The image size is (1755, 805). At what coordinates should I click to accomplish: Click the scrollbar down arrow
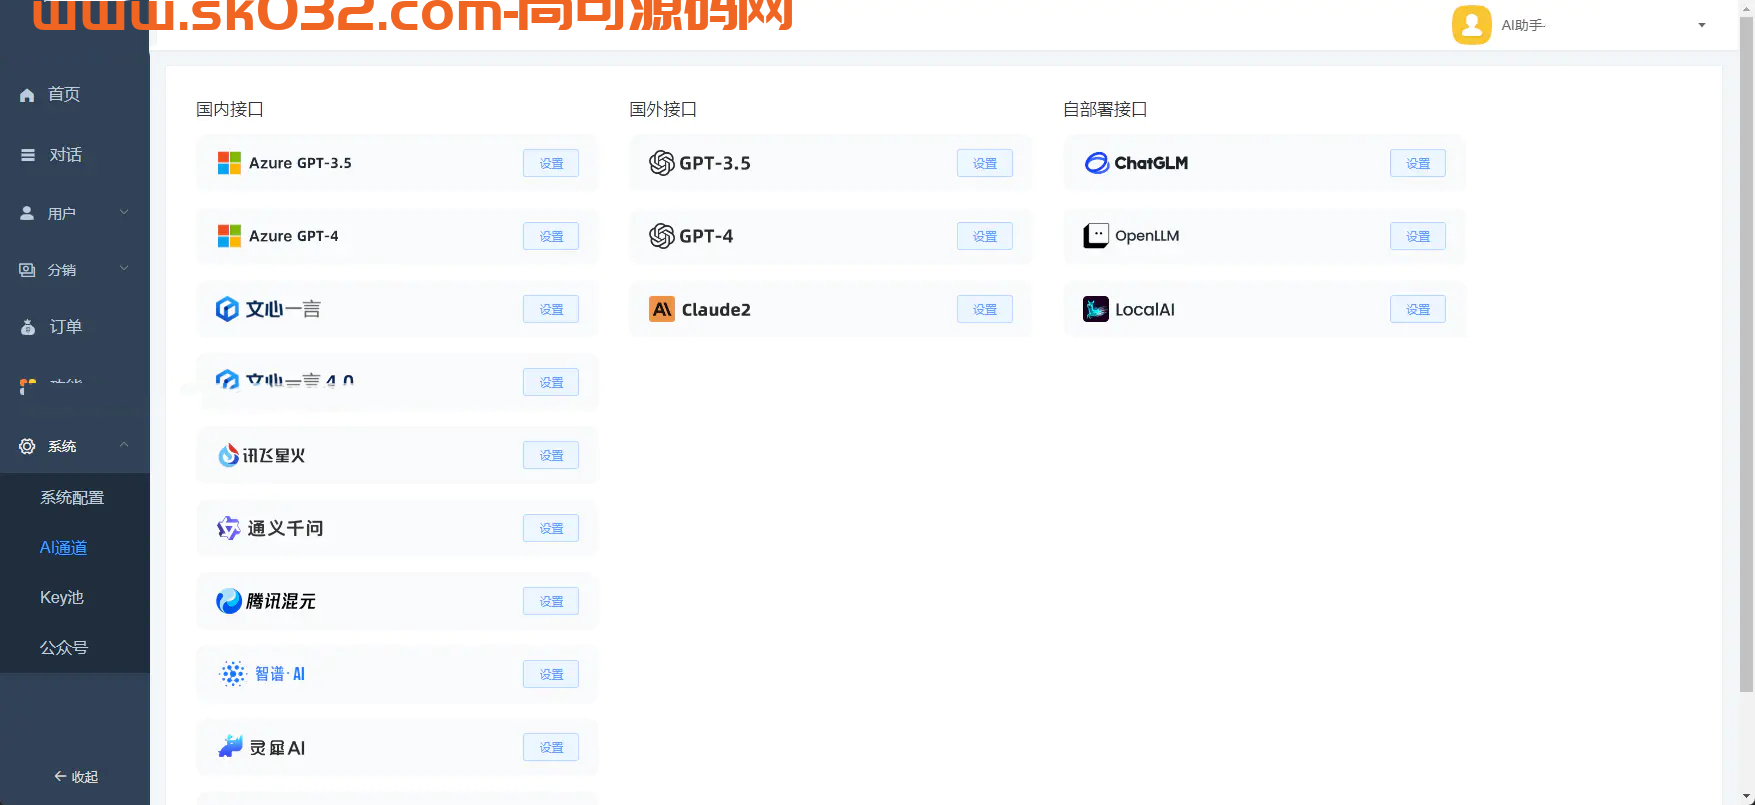pos(1746,797)
